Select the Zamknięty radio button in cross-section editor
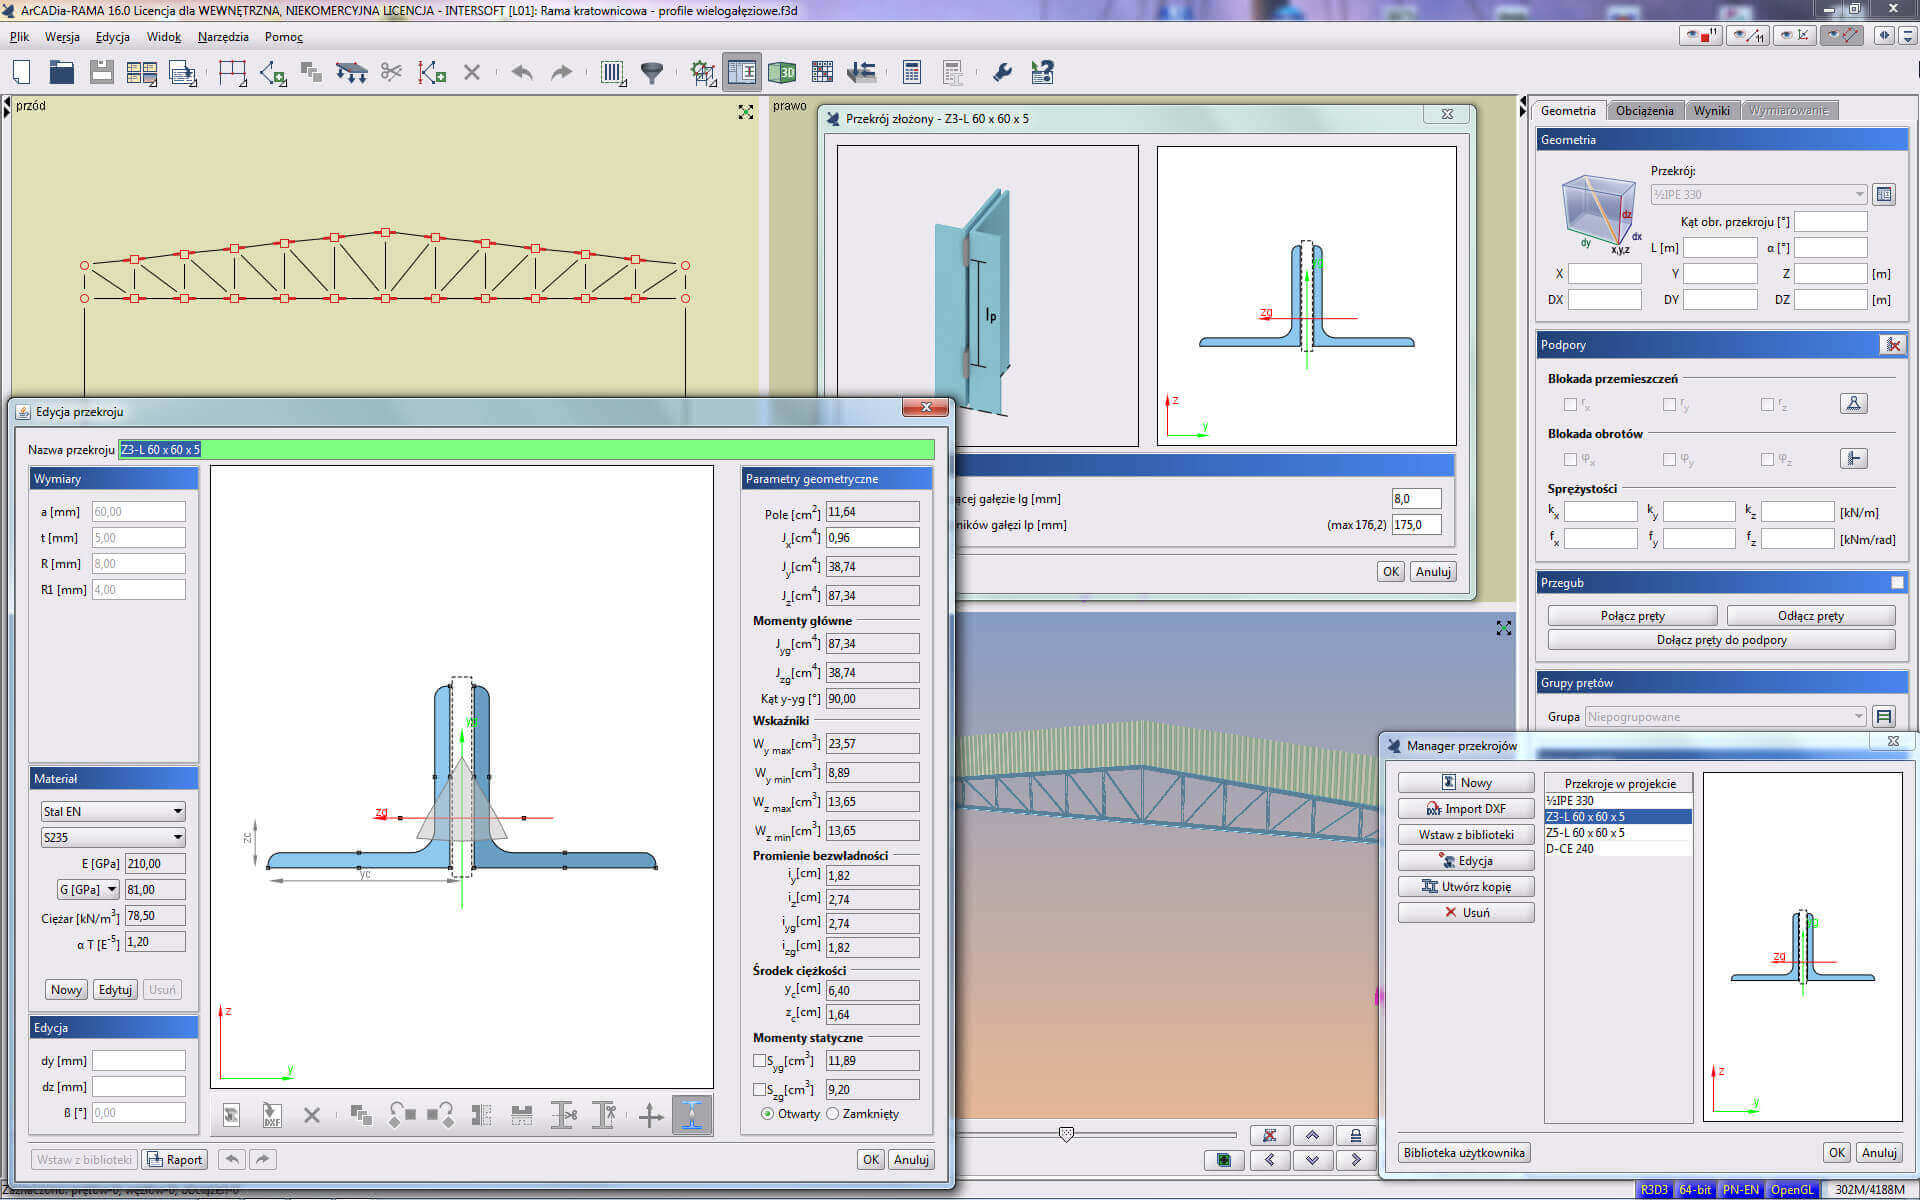 pos(835,1113)
